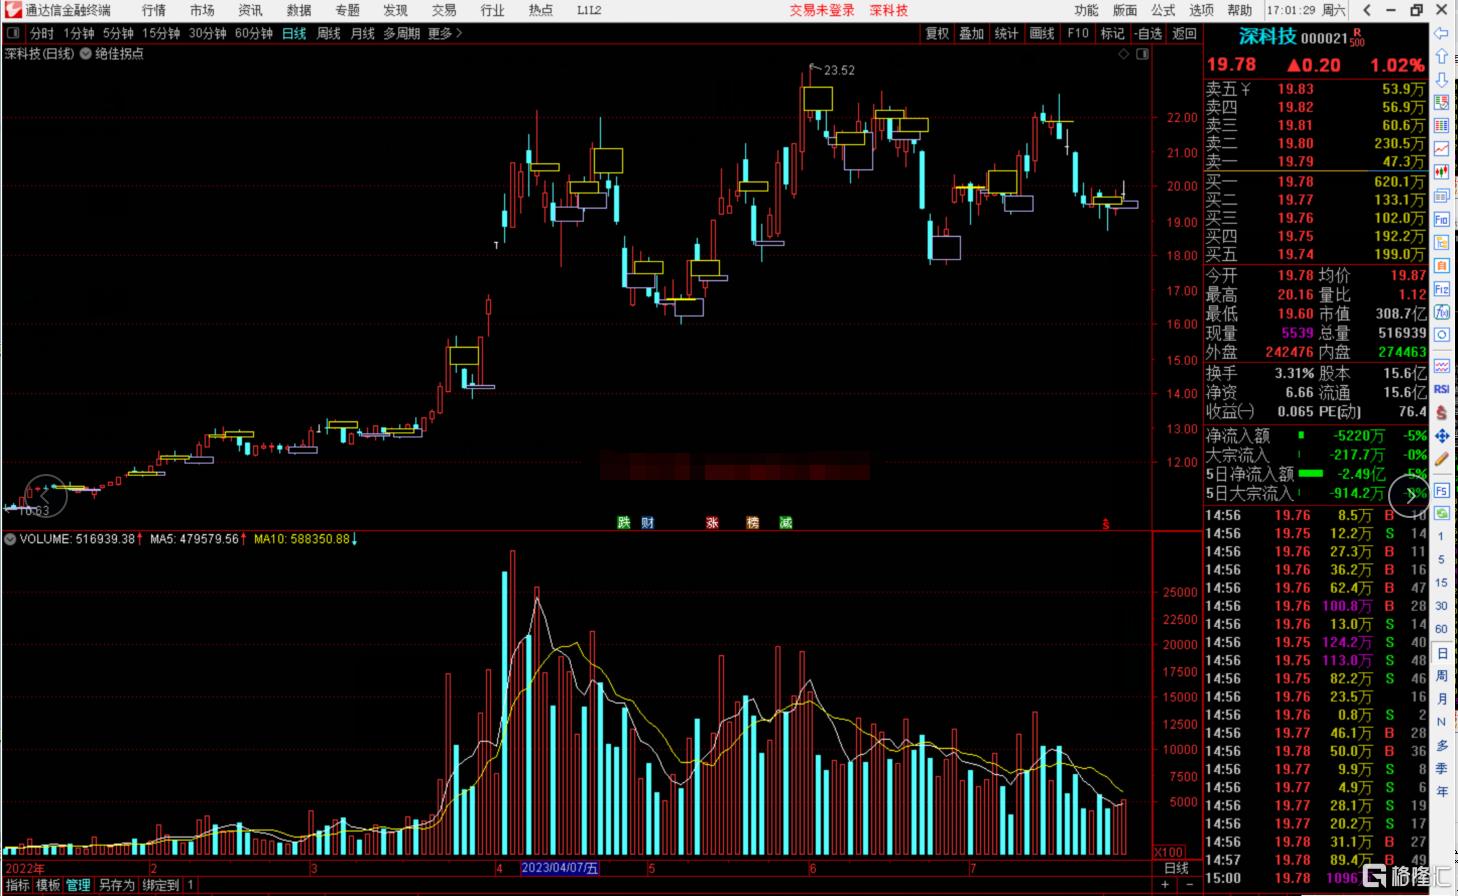Open the 绝佳拐点 indicator dropdown arrow

pos(85,54)
